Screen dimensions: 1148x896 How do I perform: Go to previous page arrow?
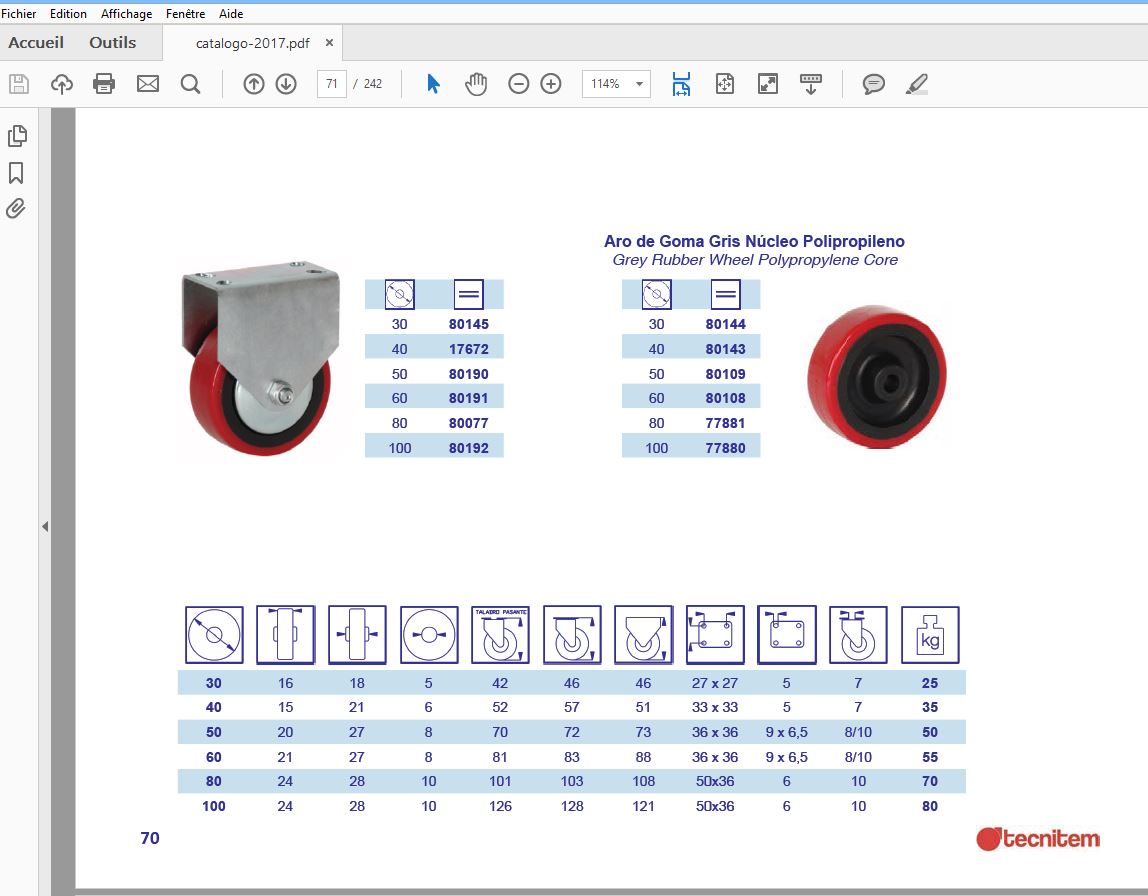(x=253, y=84)
